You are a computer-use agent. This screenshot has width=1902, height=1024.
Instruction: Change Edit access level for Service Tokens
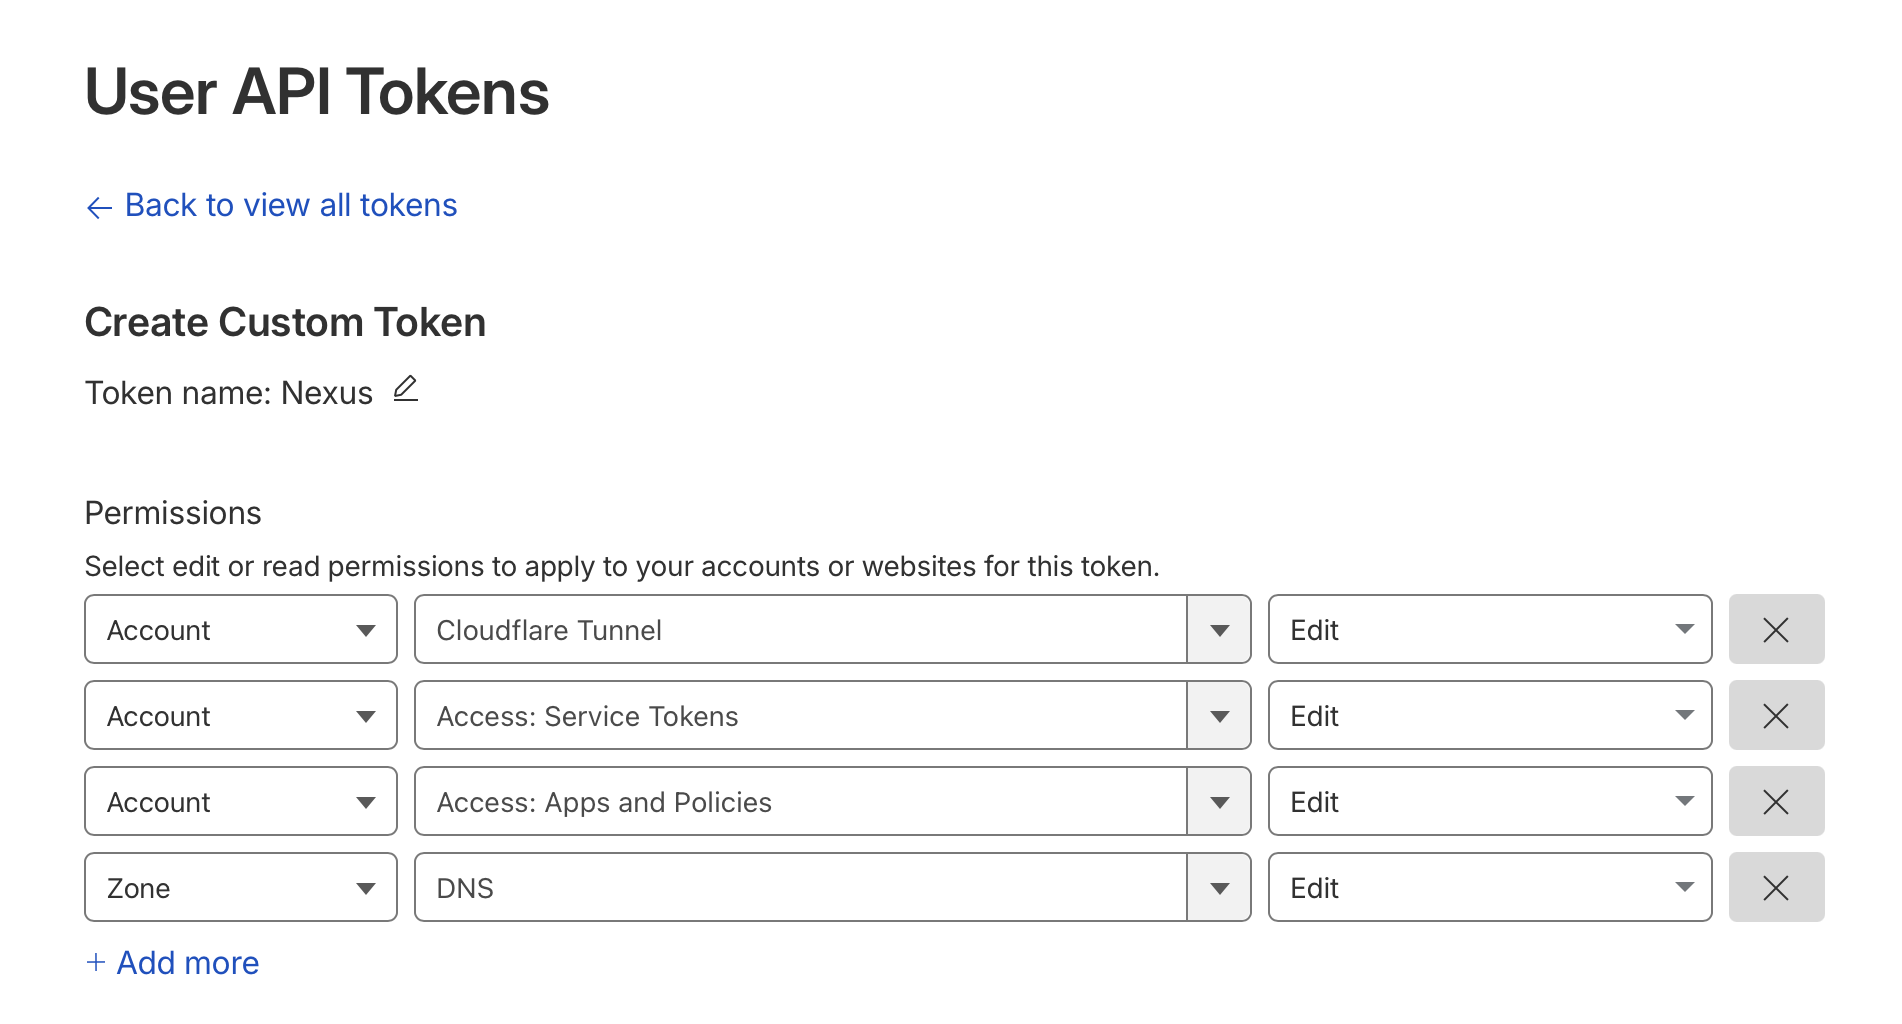point(1489,716)
